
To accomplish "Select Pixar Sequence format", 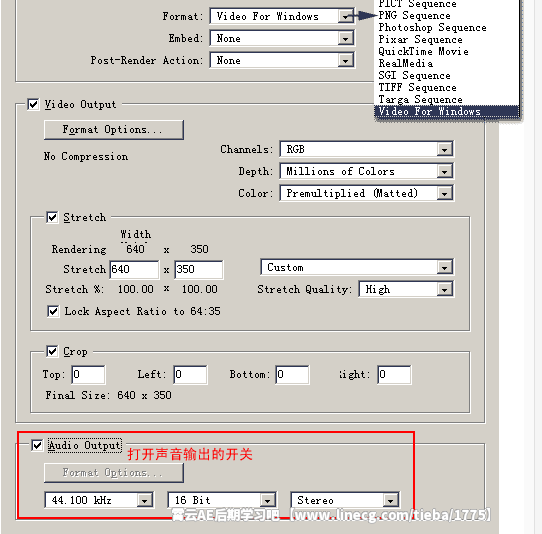I will click(x=420, y=39).
